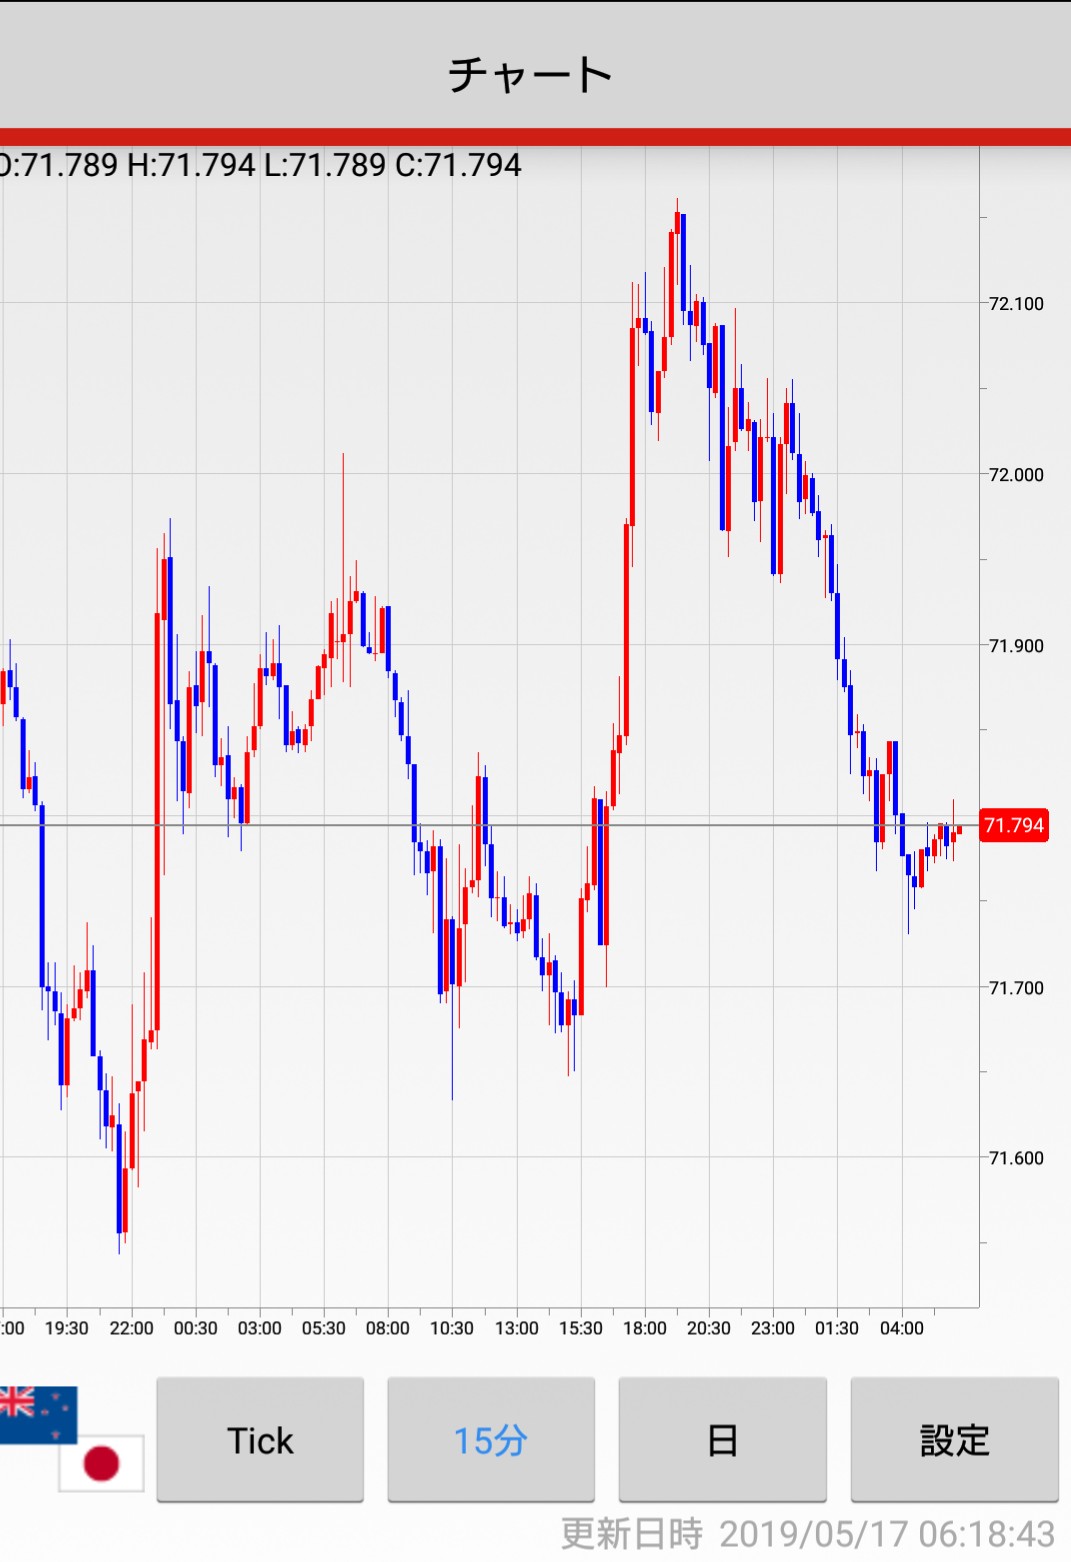Viewport: 1071px width, 1562px height.
Task: Click the 72.100 price axis label
Action: click(1015, 304)
